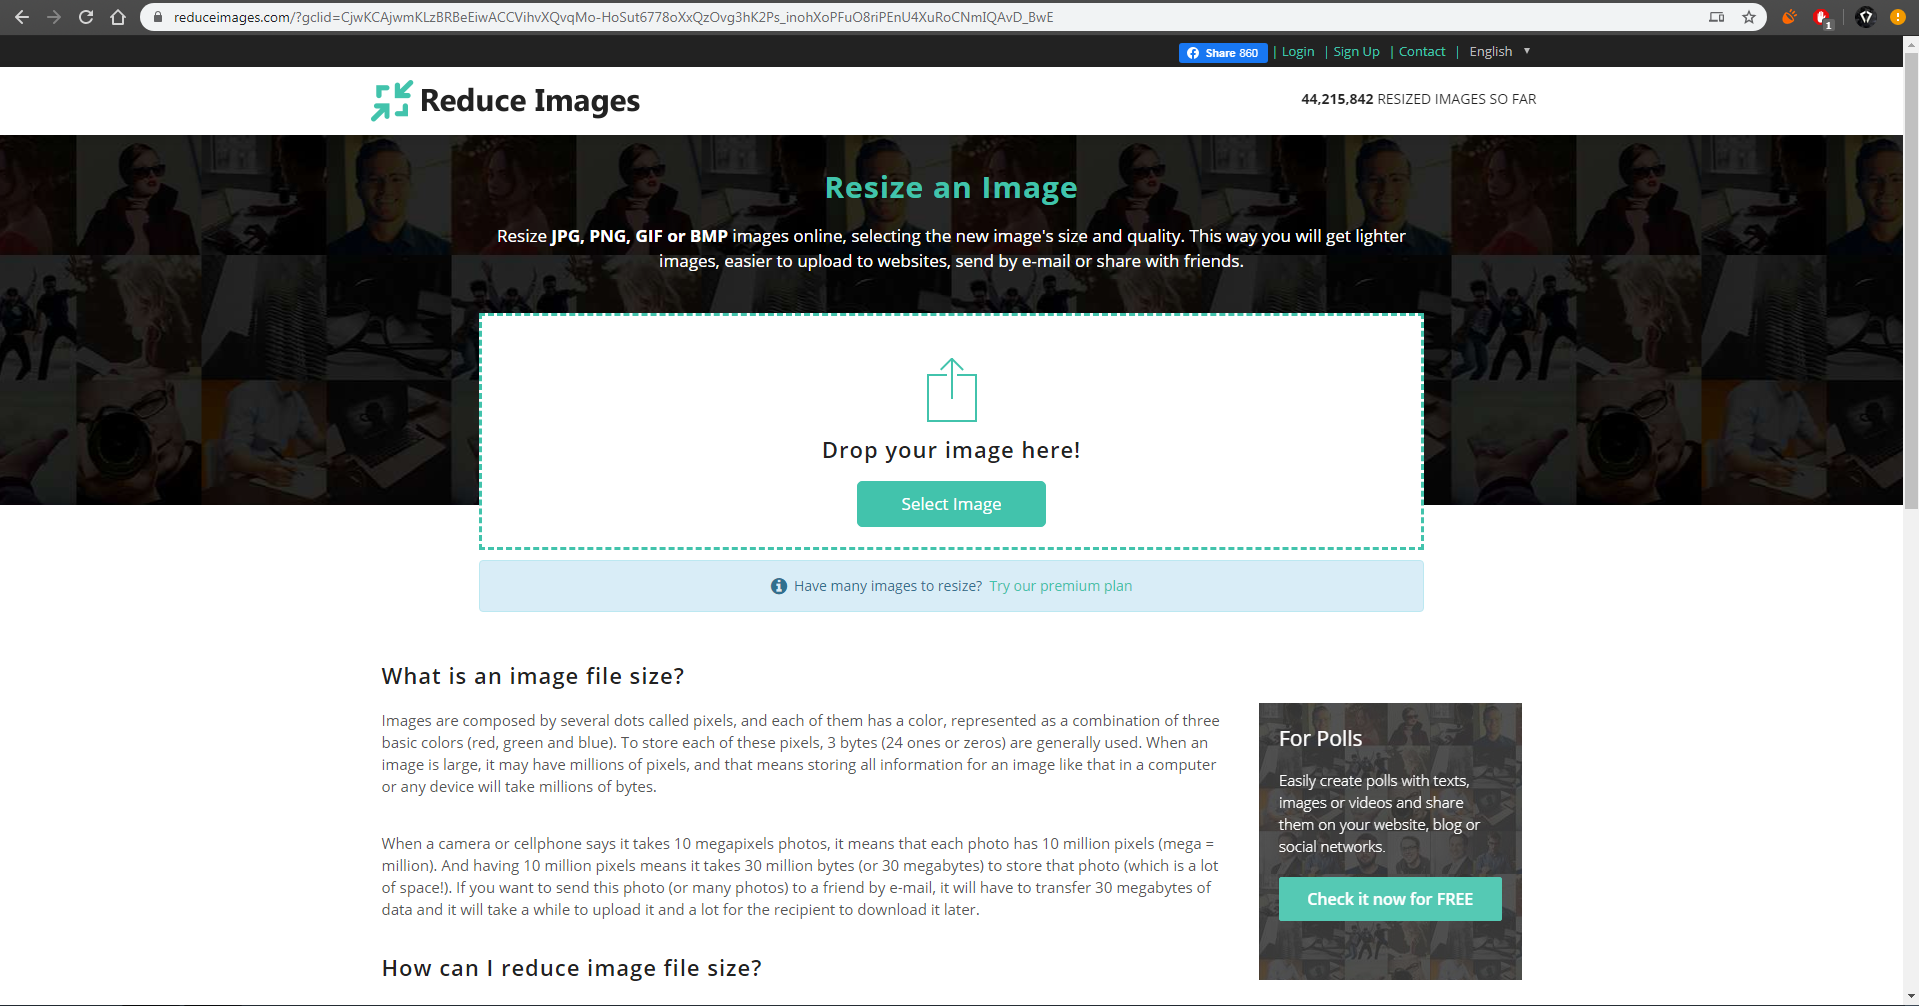Open the black circular profile avatar
Image resolution: width=1919 pixels, height=1006 pixels.
point(1866,17)
